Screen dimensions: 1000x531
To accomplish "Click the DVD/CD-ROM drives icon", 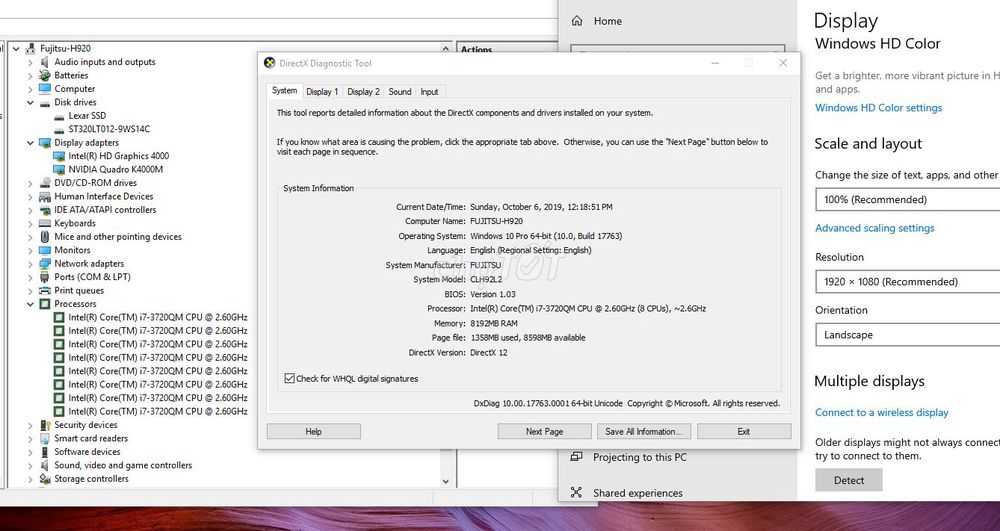I will coord(45,183).
